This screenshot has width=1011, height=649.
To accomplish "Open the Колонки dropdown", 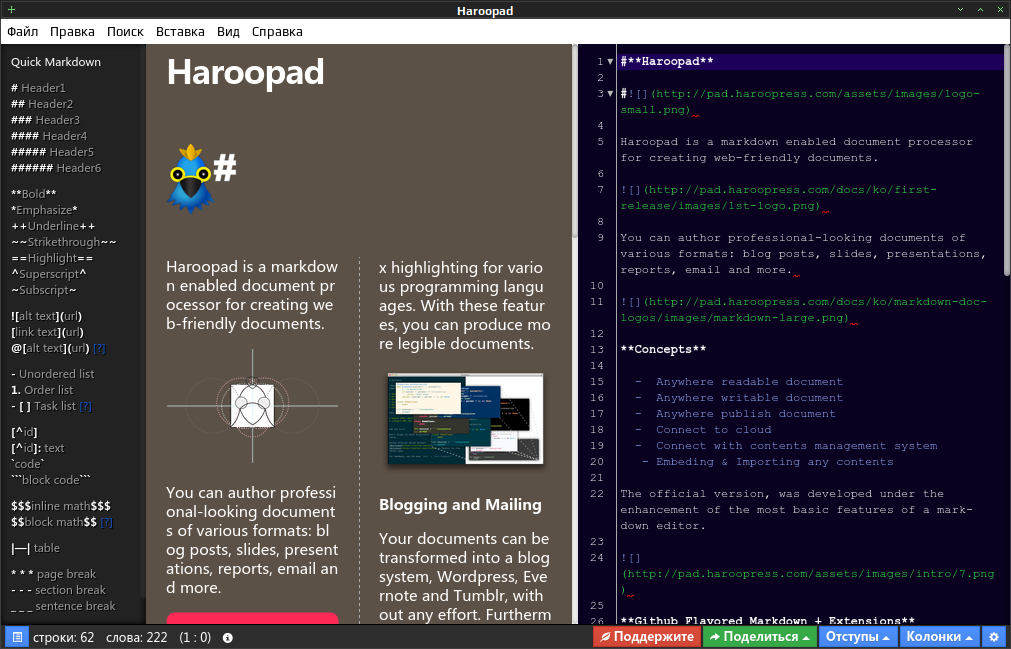I will [x=939, y=637].
